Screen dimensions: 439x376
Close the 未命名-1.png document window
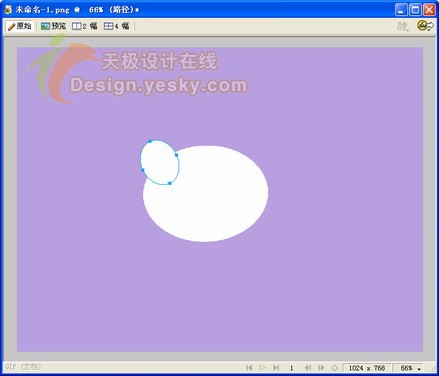coord(429,9)
